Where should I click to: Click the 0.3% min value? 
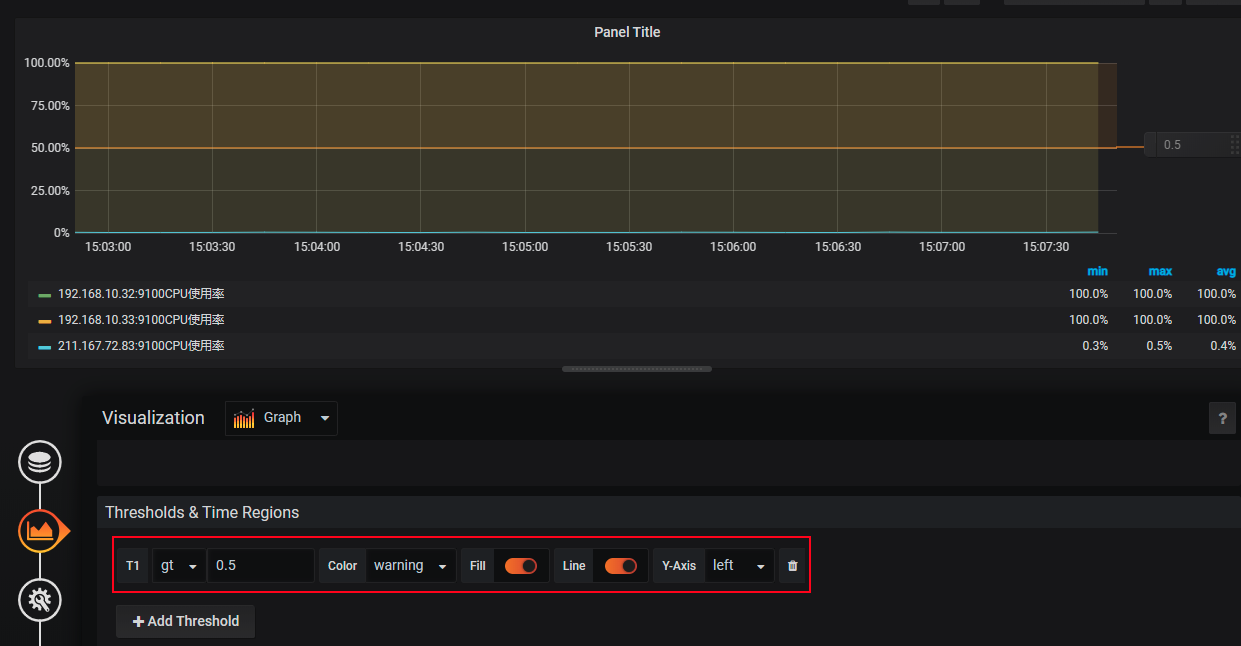click(1095, 346)
